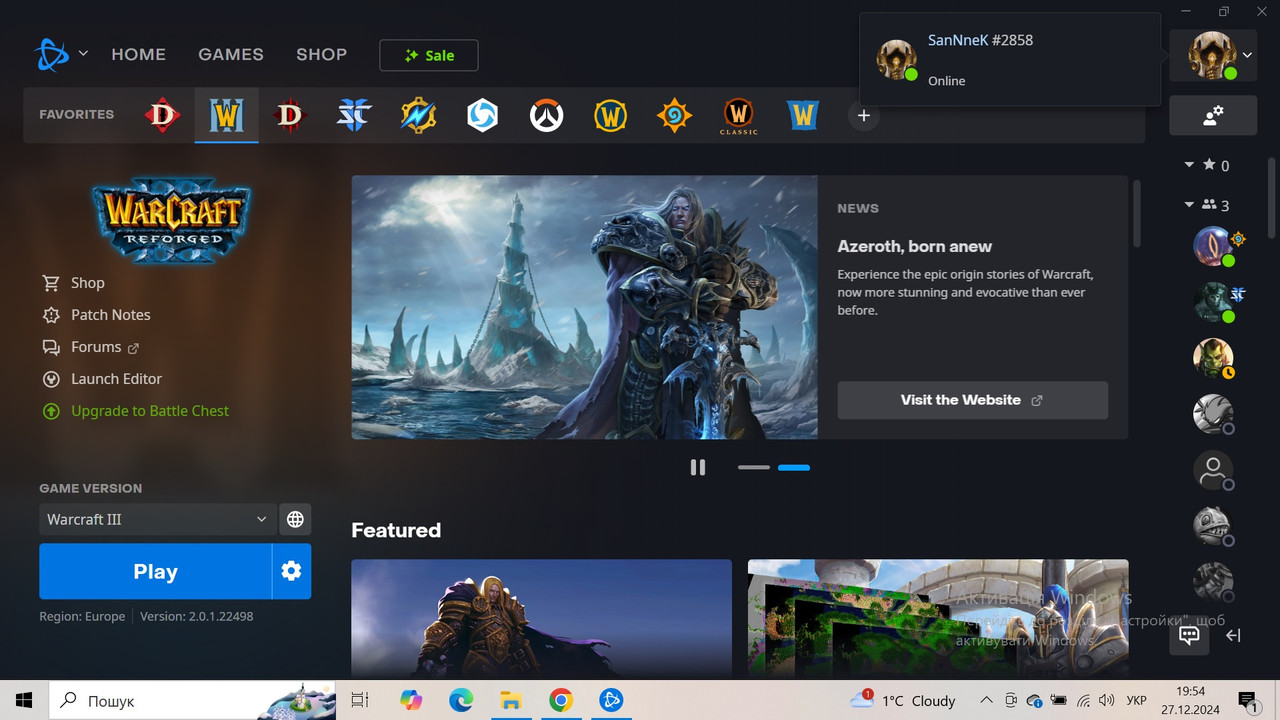The width and height of the screenshot is (1280, 720).
Task: Open the Heroes of the Storm icon
Action: 482,115
